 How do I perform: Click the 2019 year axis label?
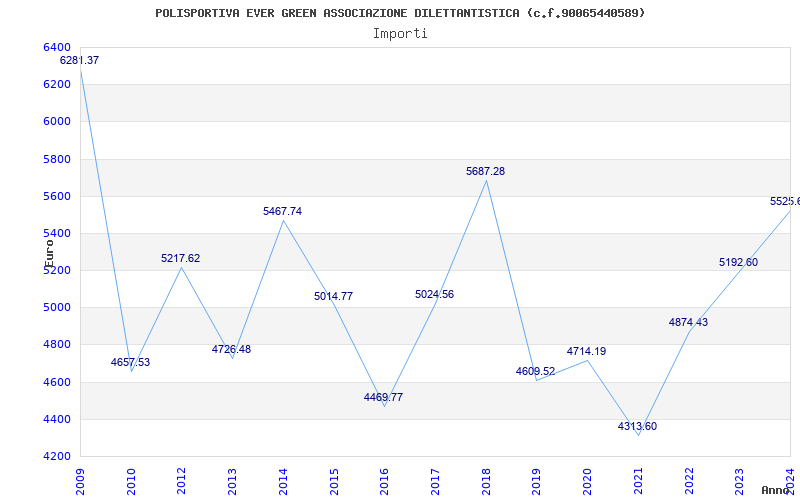click(x=537, y=482)
